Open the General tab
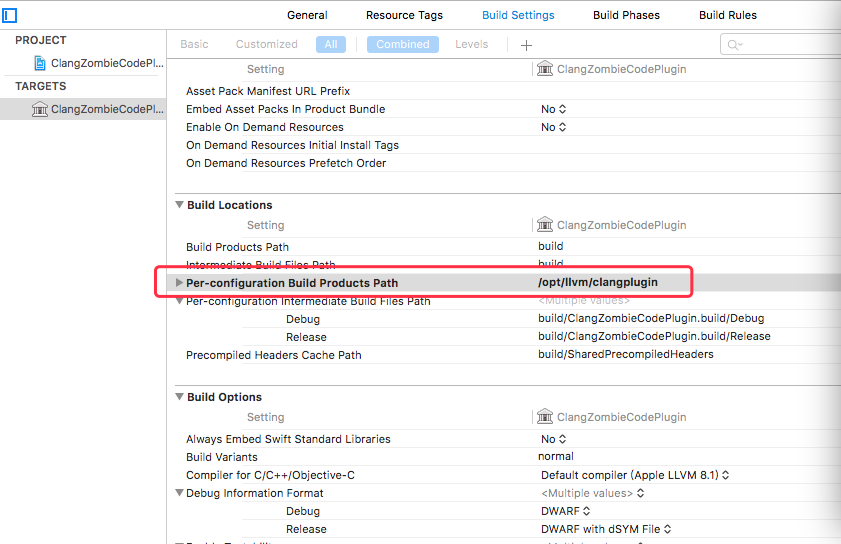Viewport: 841px width, 544px height. pyautogui.click(x=307, y=15)
